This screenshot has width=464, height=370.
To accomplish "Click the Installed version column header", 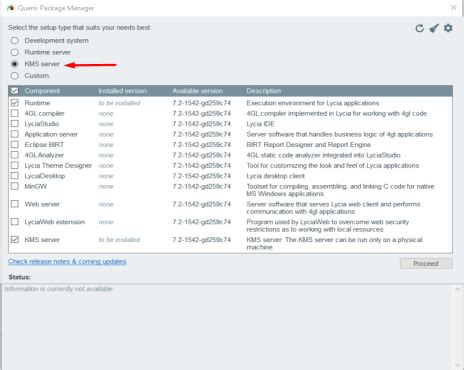I will coord(122,91).
